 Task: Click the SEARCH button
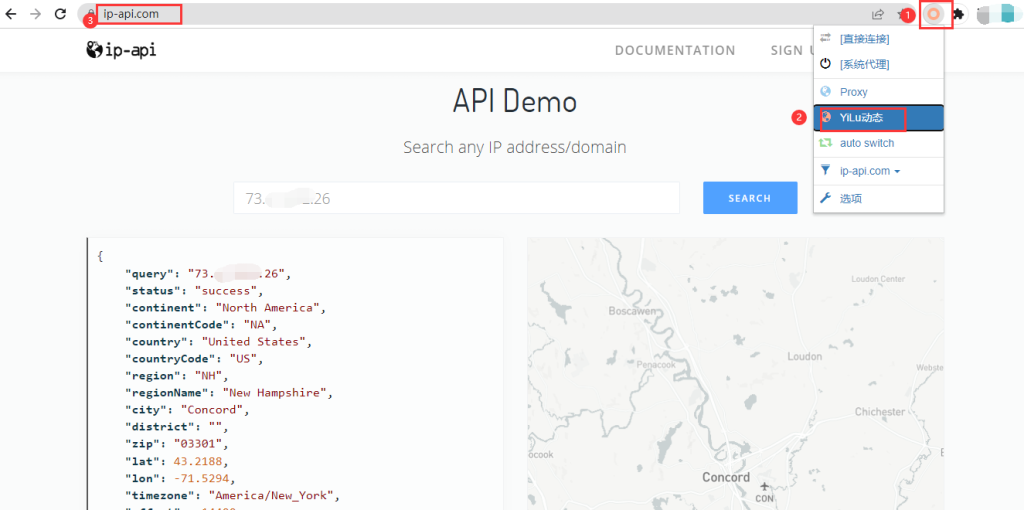(750, 198)
